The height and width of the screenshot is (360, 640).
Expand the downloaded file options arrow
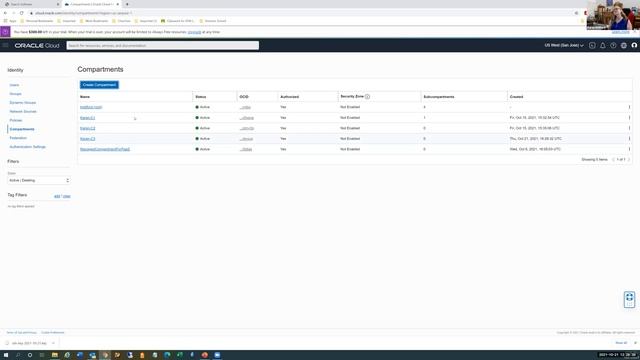(53, 343)
